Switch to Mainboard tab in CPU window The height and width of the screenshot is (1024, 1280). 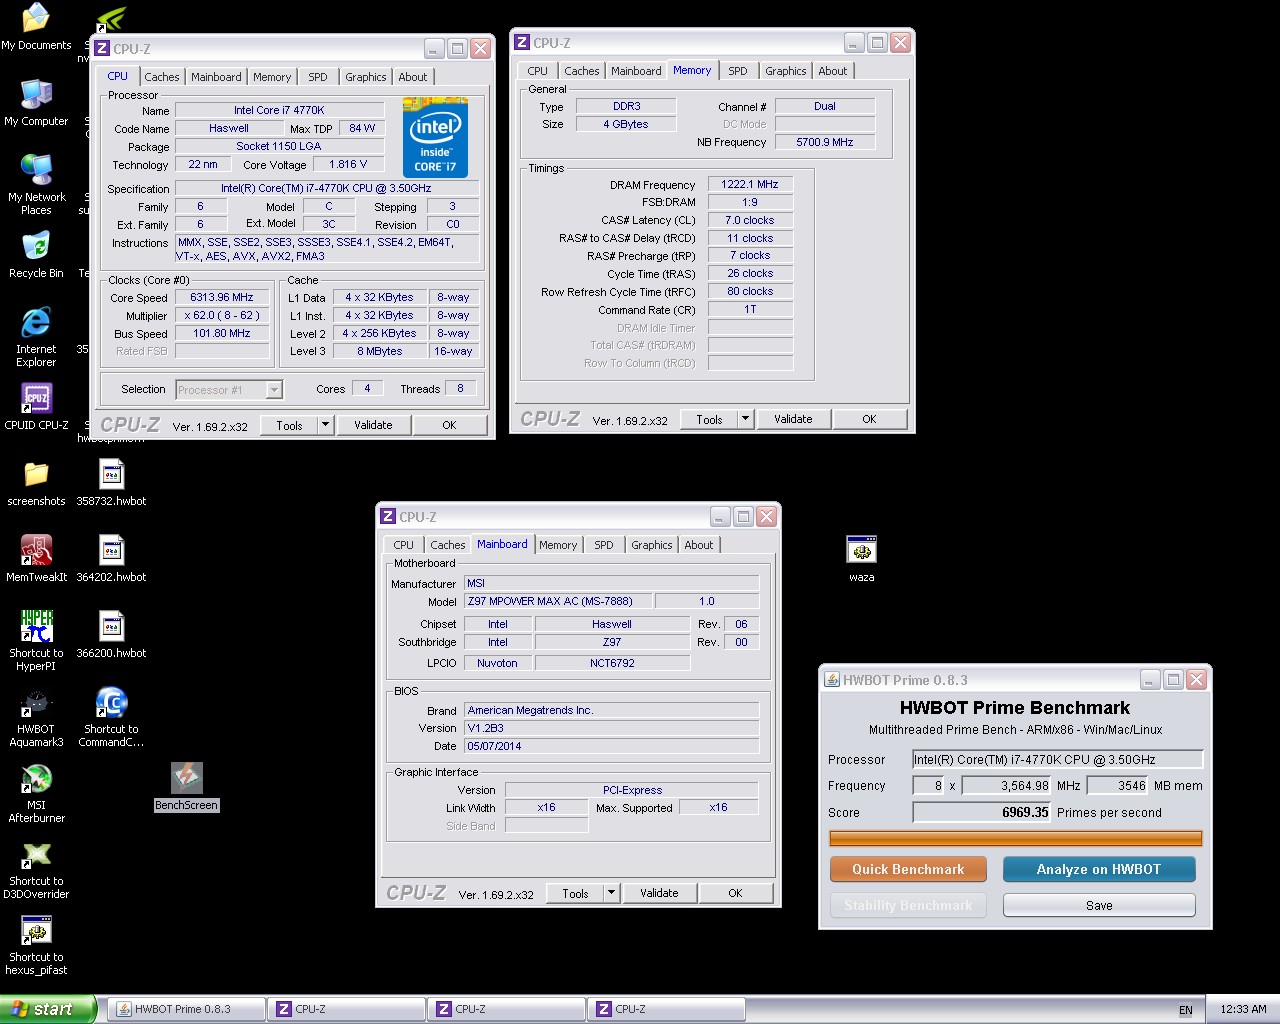pos(216,77)
